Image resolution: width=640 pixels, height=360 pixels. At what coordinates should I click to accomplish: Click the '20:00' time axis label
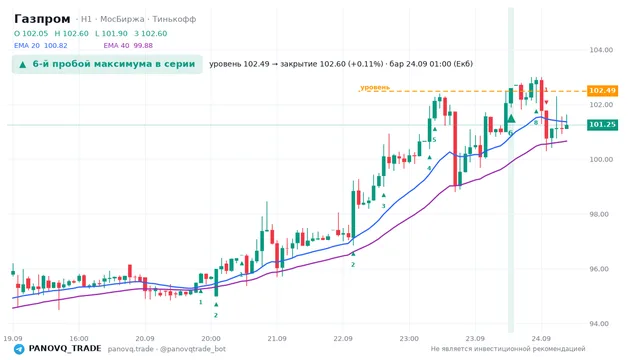[x=211, y=338]
